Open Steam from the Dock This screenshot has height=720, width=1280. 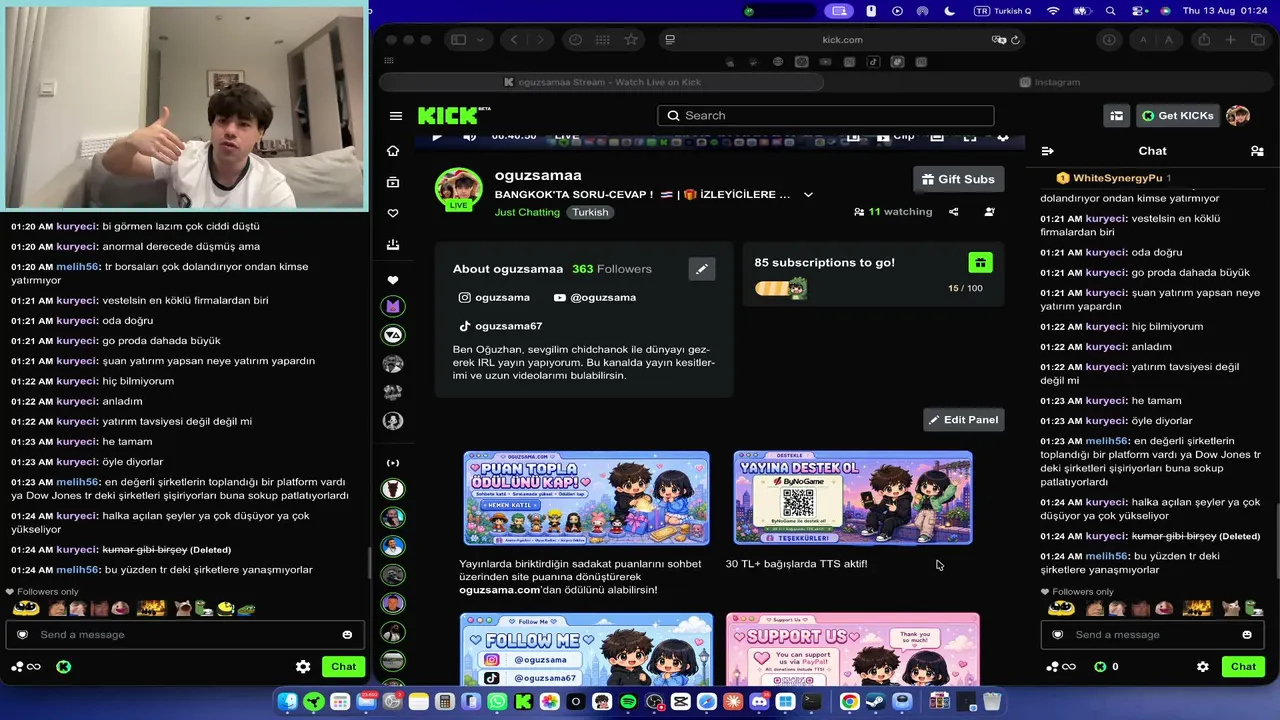pos(875,702)
